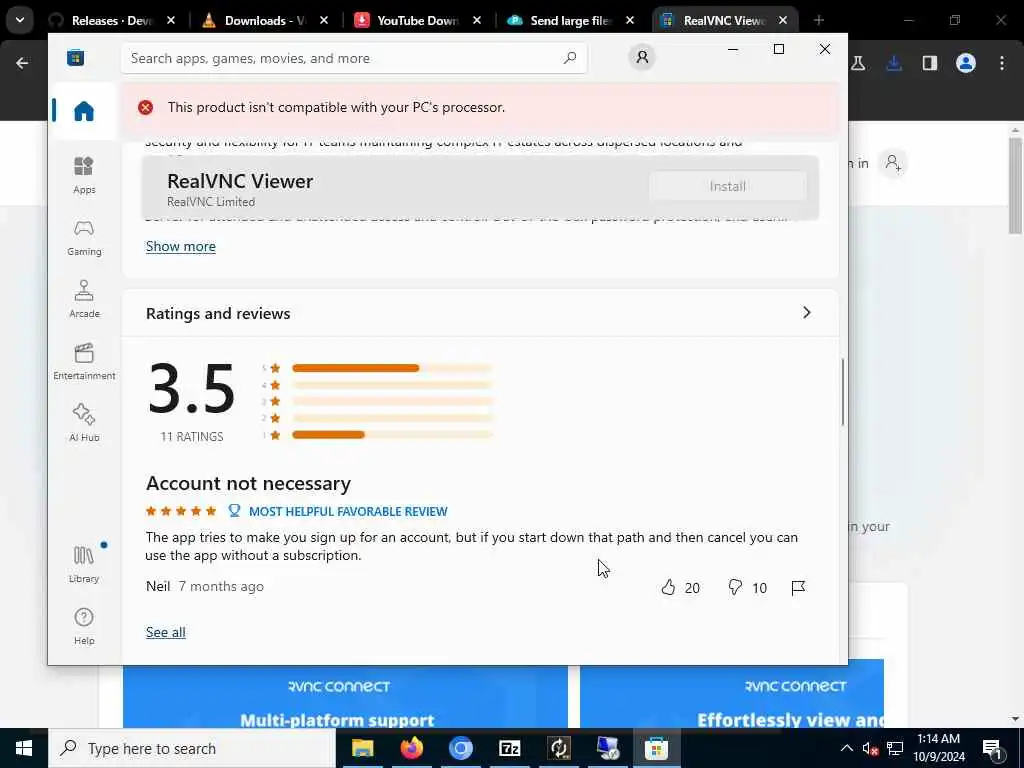Open Chrome from taskbar
1024x768 pixels.
click(460, 748)
